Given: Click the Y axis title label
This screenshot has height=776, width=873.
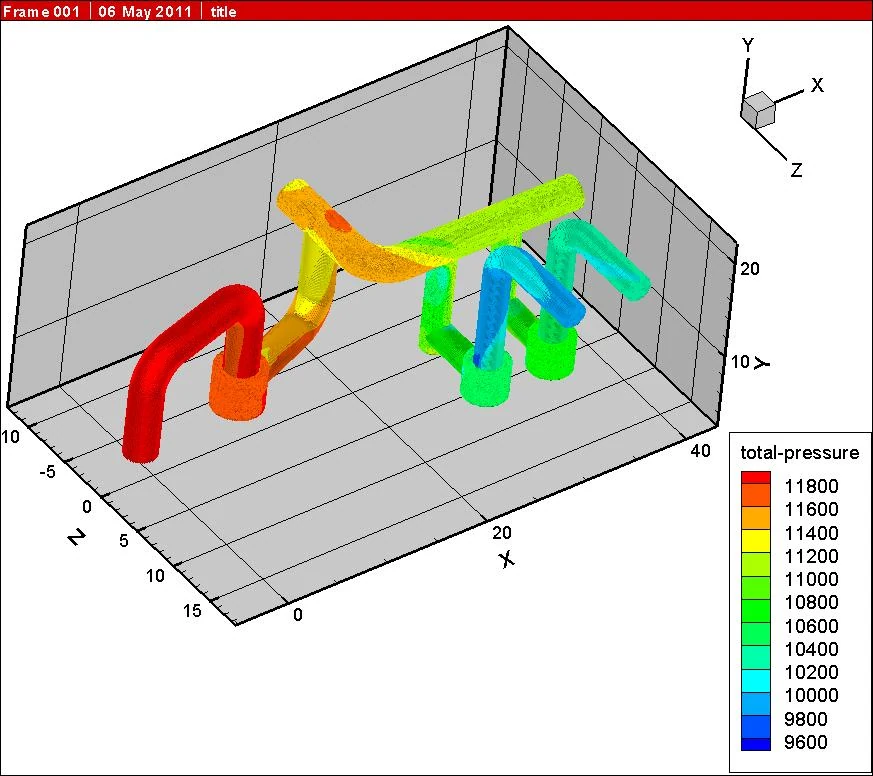Looking at the screenshot, I should coord(762,363).
